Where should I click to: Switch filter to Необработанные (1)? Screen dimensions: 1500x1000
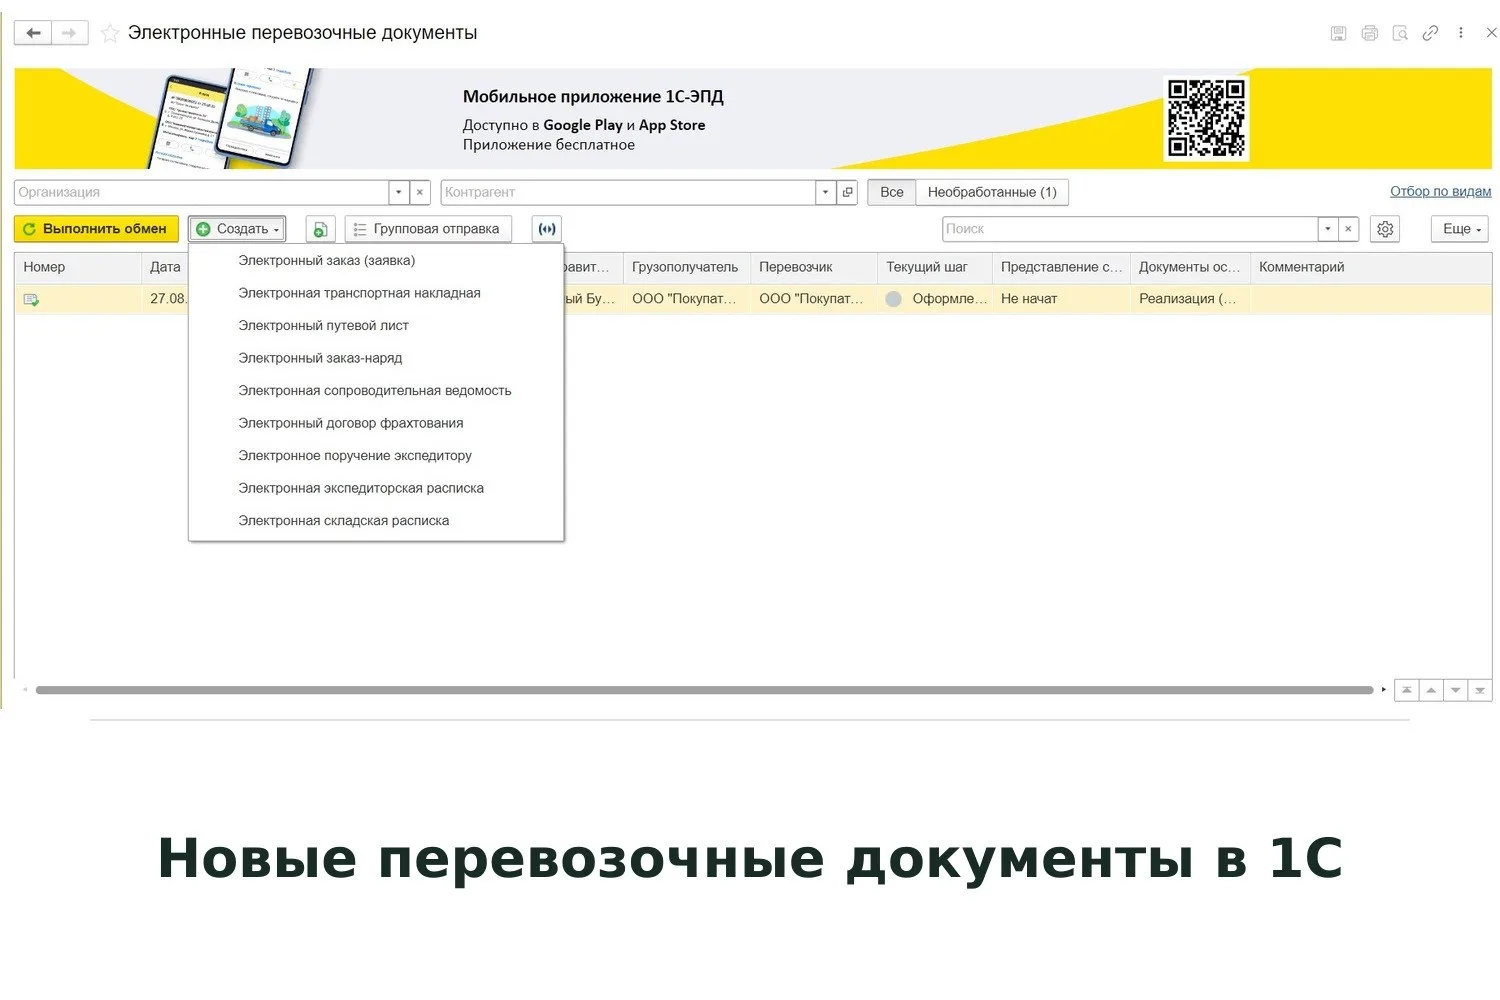point(992,192)
